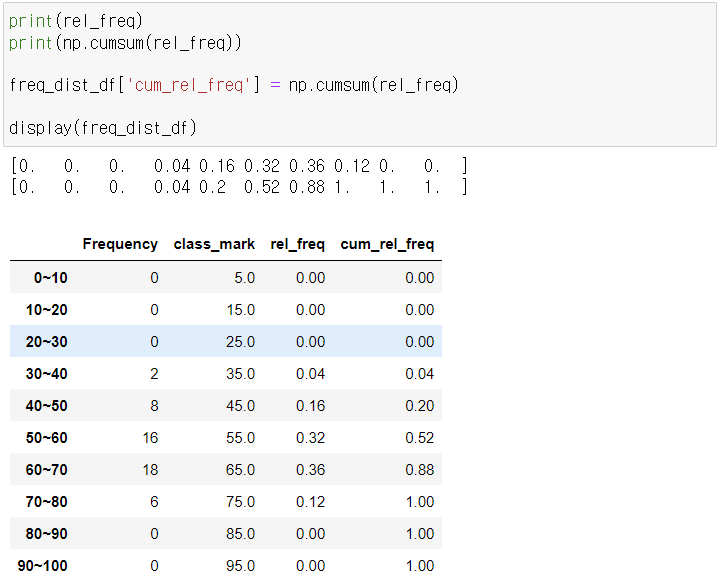Select the 50~60 row label
Viewport: 719px width, 582px height.
46,438
